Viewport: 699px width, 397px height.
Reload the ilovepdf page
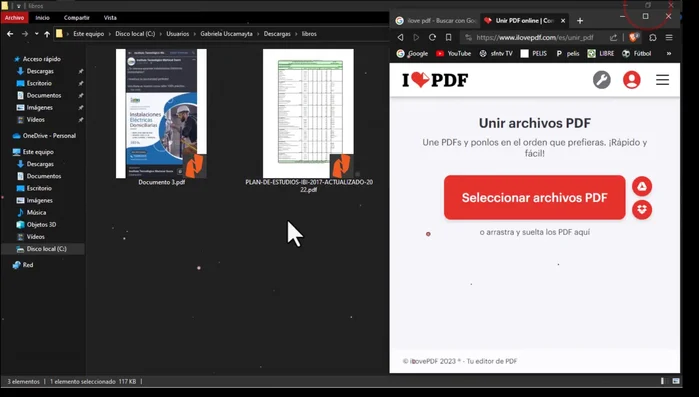[x=432, y=37]
